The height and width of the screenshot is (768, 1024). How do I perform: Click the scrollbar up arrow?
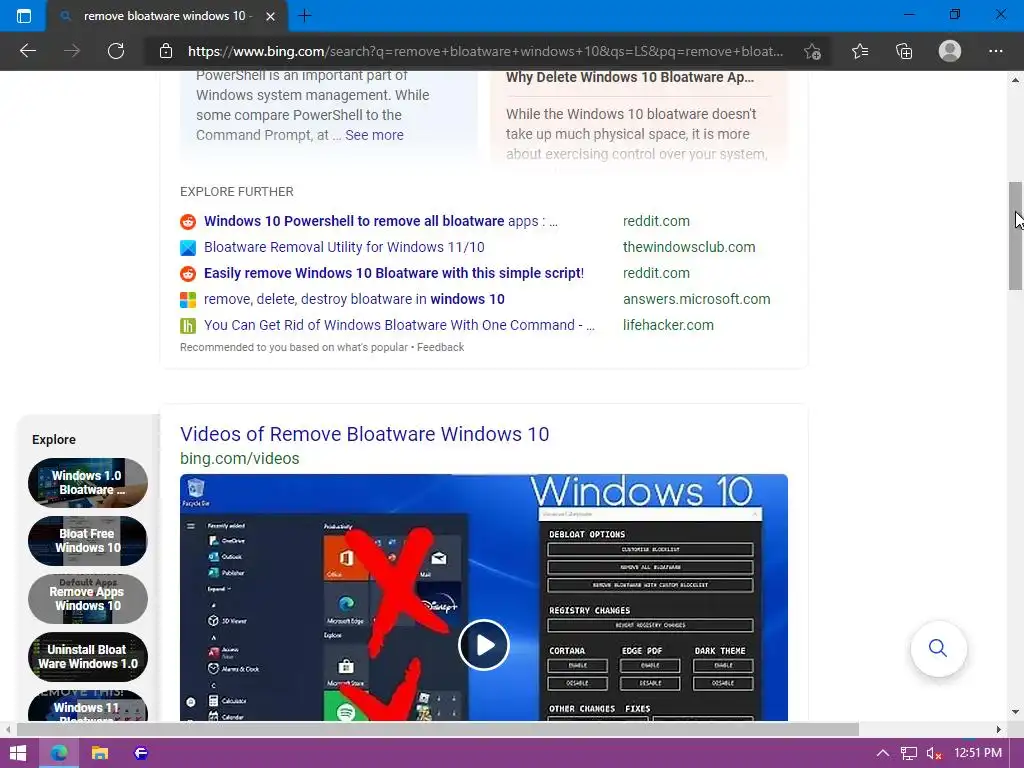pyautogui.click(x=1015, y=80)
